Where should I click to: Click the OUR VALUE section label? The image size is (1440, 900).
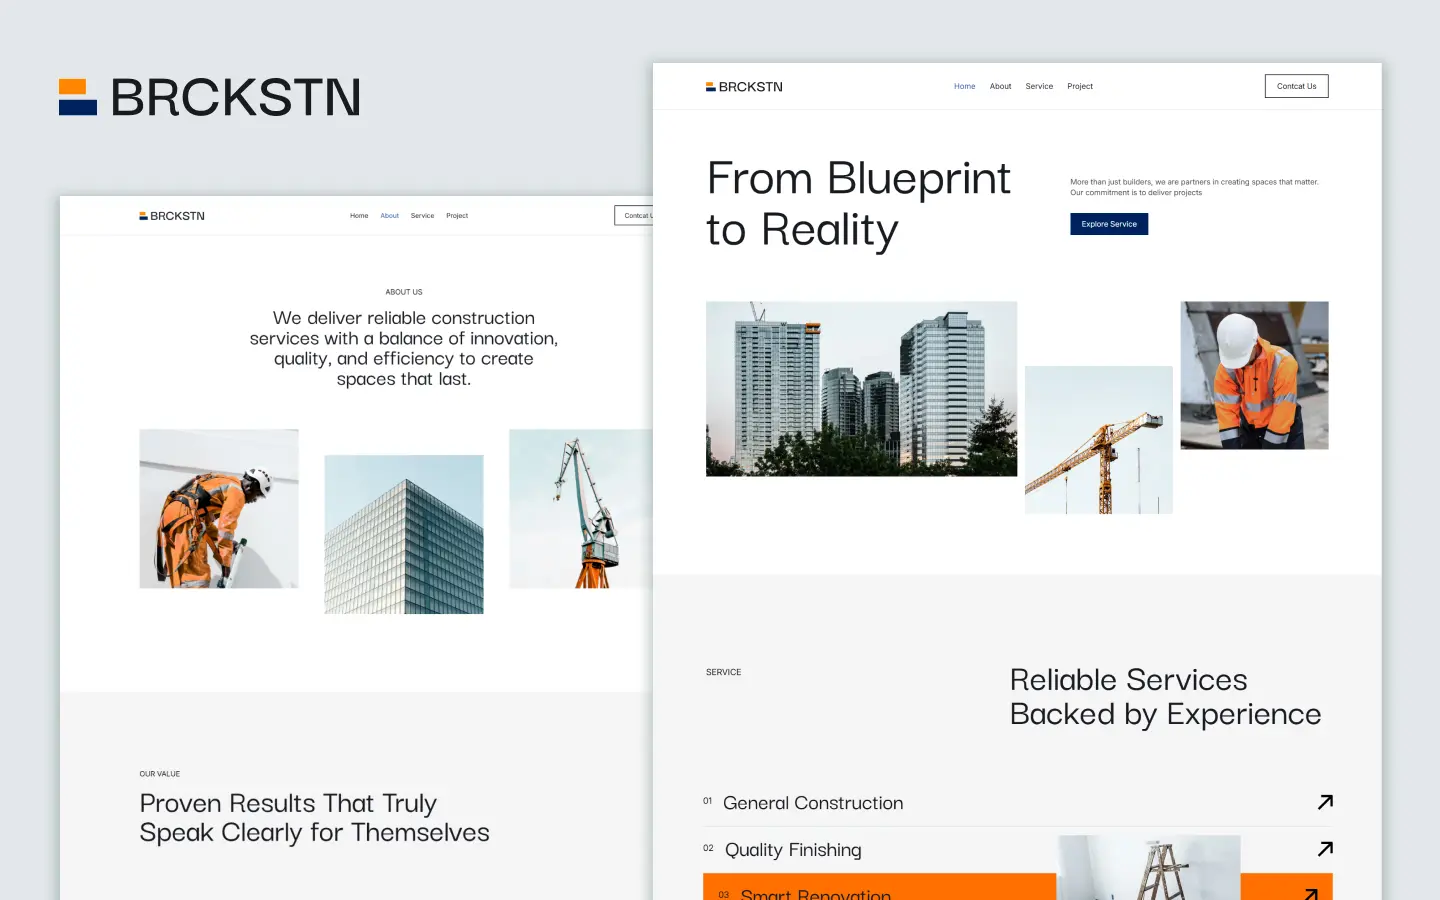(160, 774)
